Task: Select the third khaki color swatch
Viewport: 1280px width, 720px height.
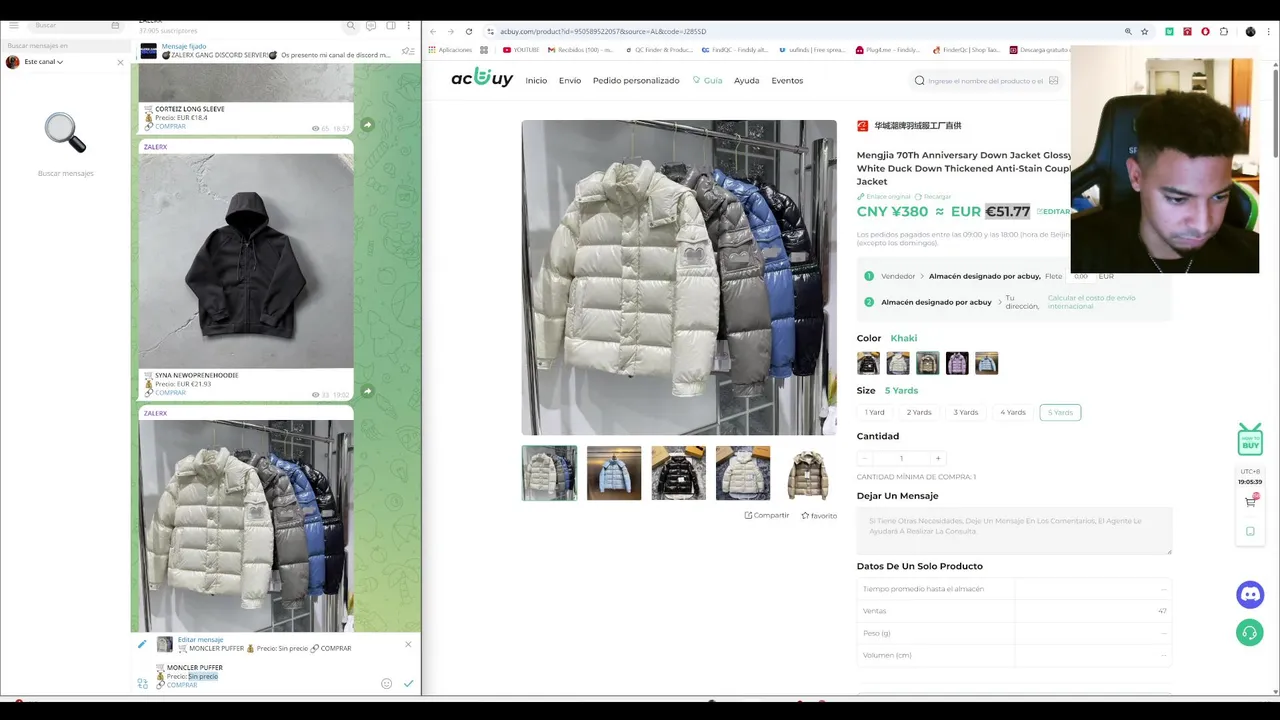Action: tap(928, 363)
